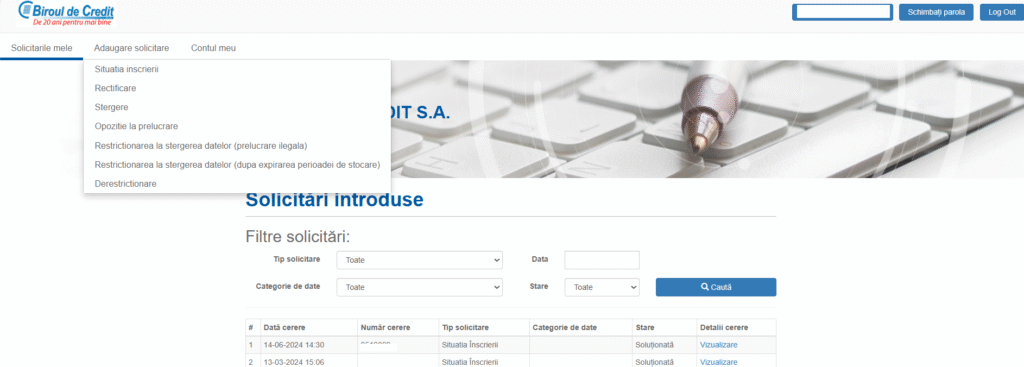Image resolution: width=1024 pixels, height=367 pixels.
Task: Click the Log Out button
Action: 1001,12
